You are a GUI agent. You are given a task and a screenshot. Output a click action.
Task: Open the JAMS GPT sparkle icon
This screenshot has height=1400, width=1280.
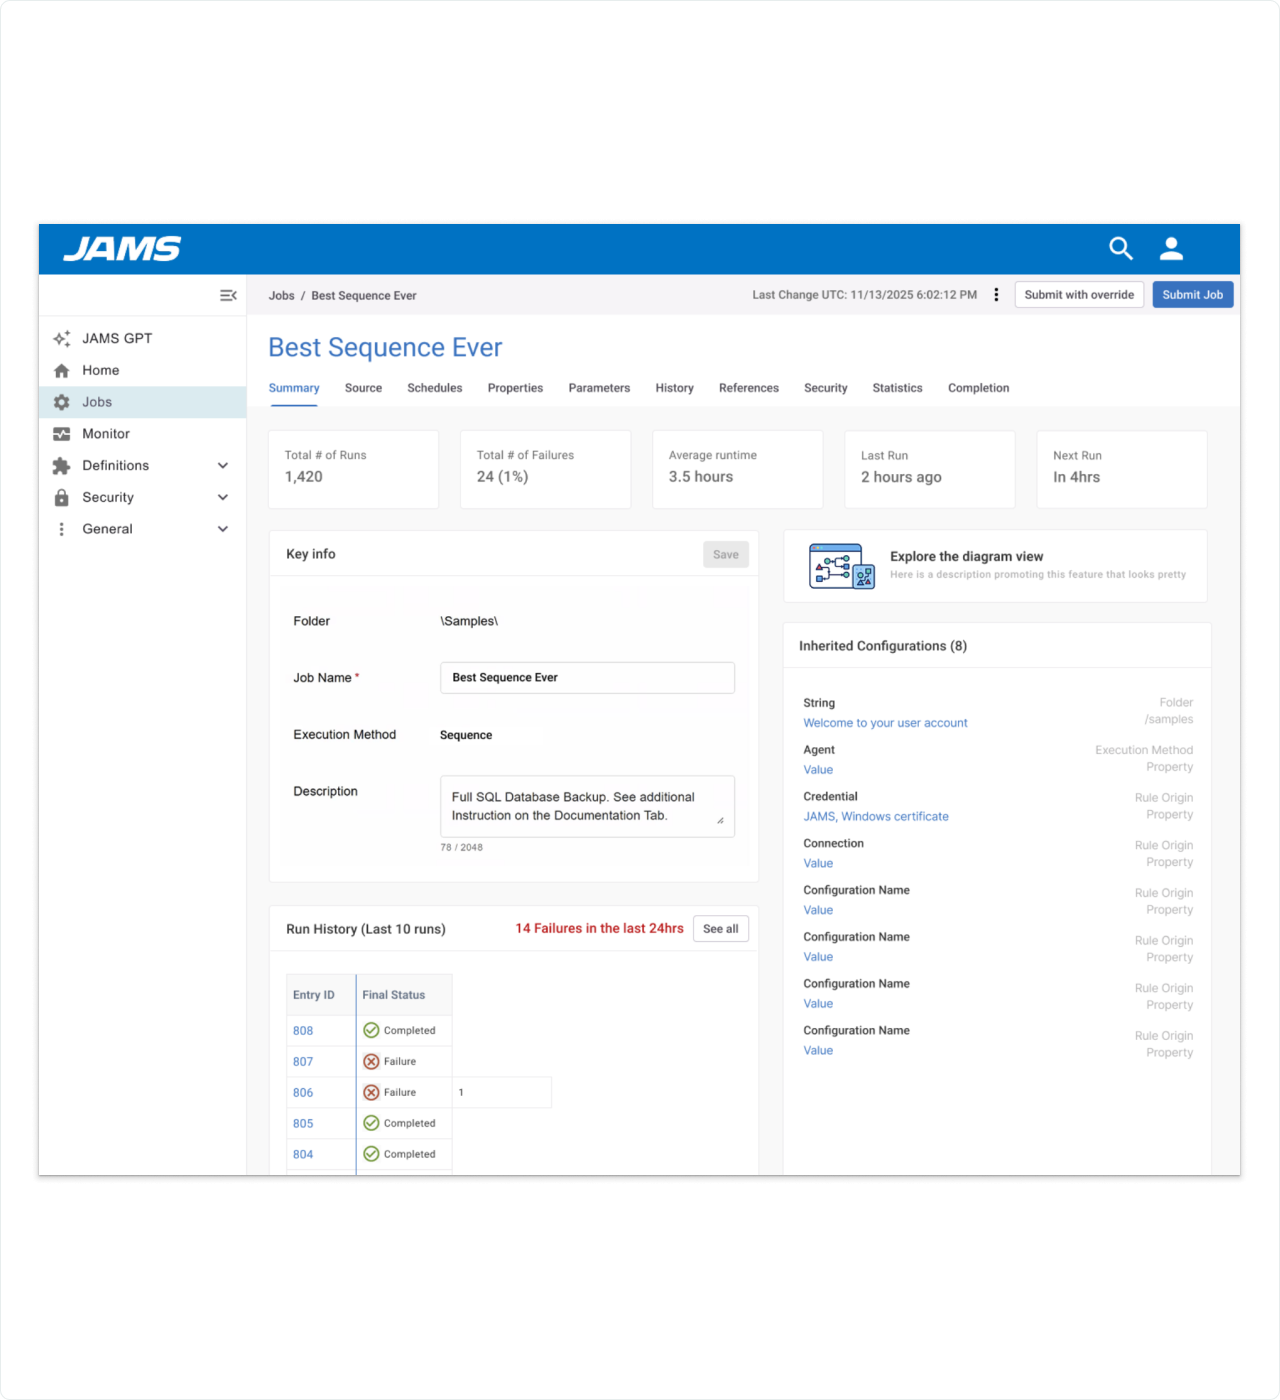pos(62,339)
